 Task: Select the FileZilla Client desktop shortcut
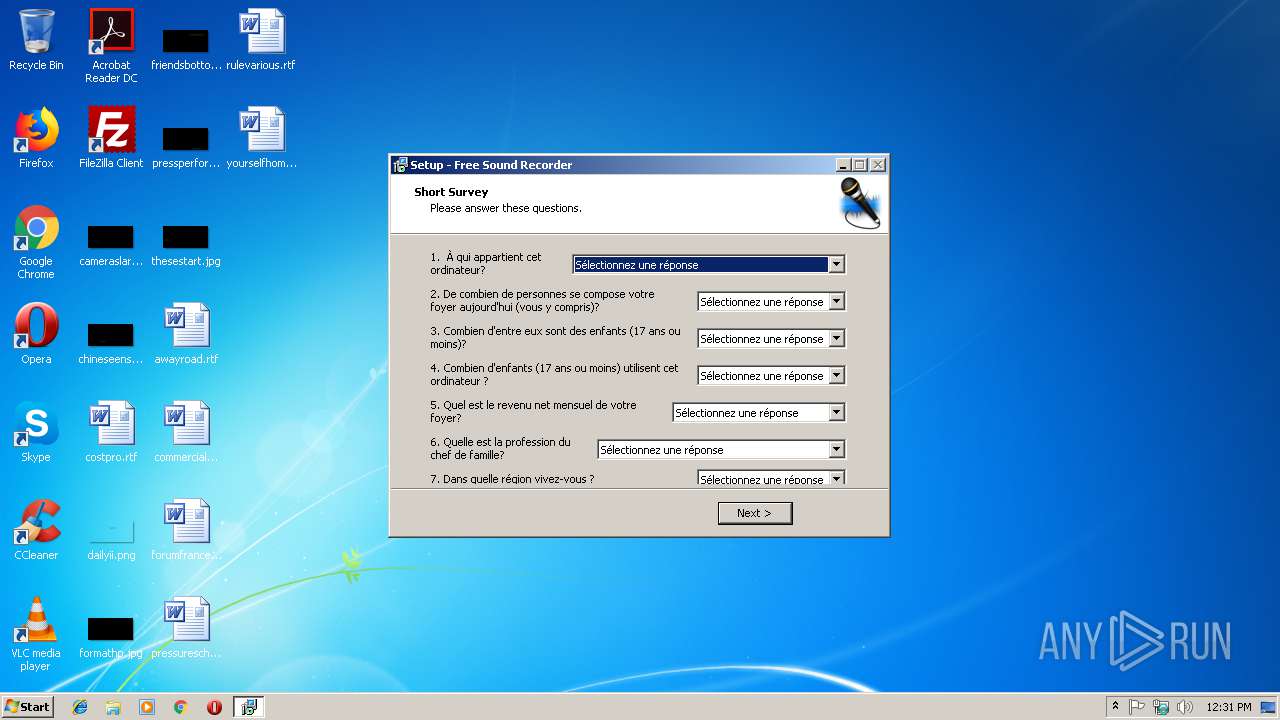(111, 138)
